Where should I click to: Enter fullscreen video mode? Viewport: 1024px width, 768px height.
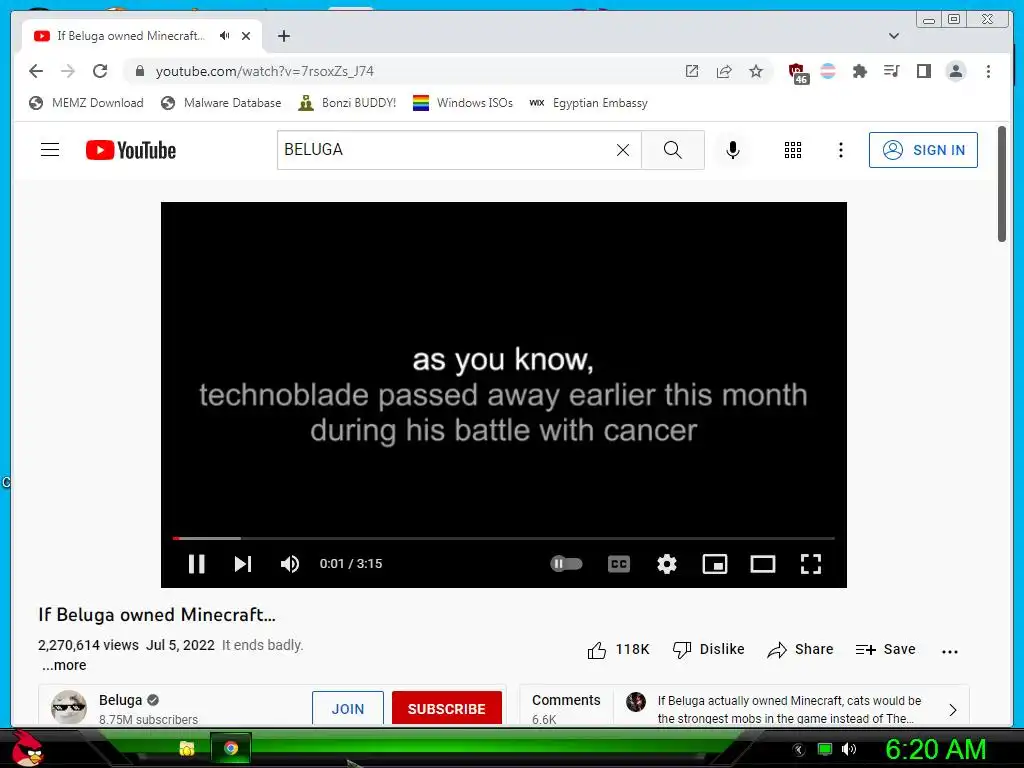pos(810,564)
